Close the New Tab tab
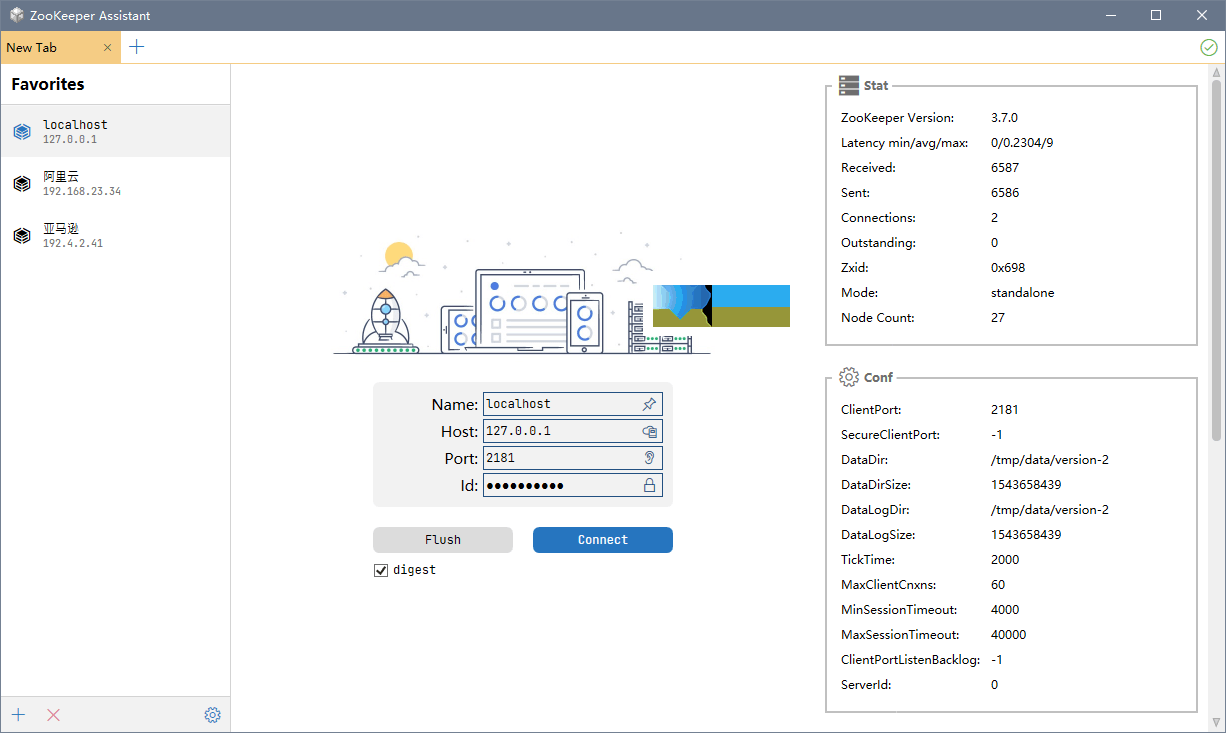 pyautogui.click(x=108, y=48)
